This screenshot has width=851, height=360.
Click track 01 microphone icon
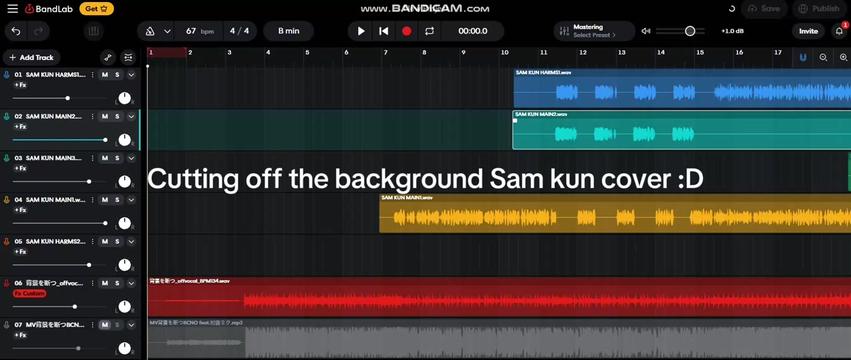tap(7, 75)
